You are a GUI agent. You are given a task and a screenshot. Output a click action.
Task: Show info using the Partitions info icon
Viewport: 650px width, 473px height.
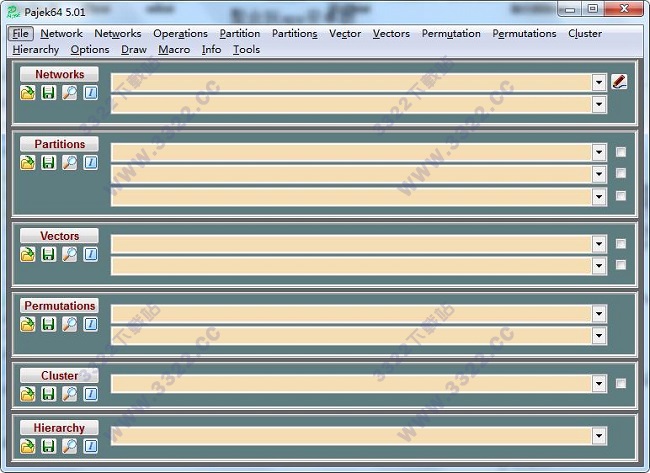pos(91,163)
